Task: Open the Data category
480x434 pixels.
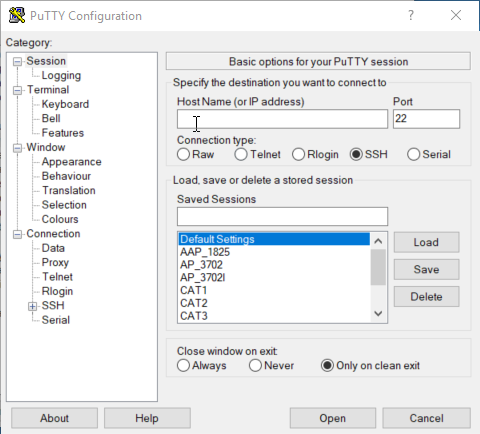Action: 53,248
